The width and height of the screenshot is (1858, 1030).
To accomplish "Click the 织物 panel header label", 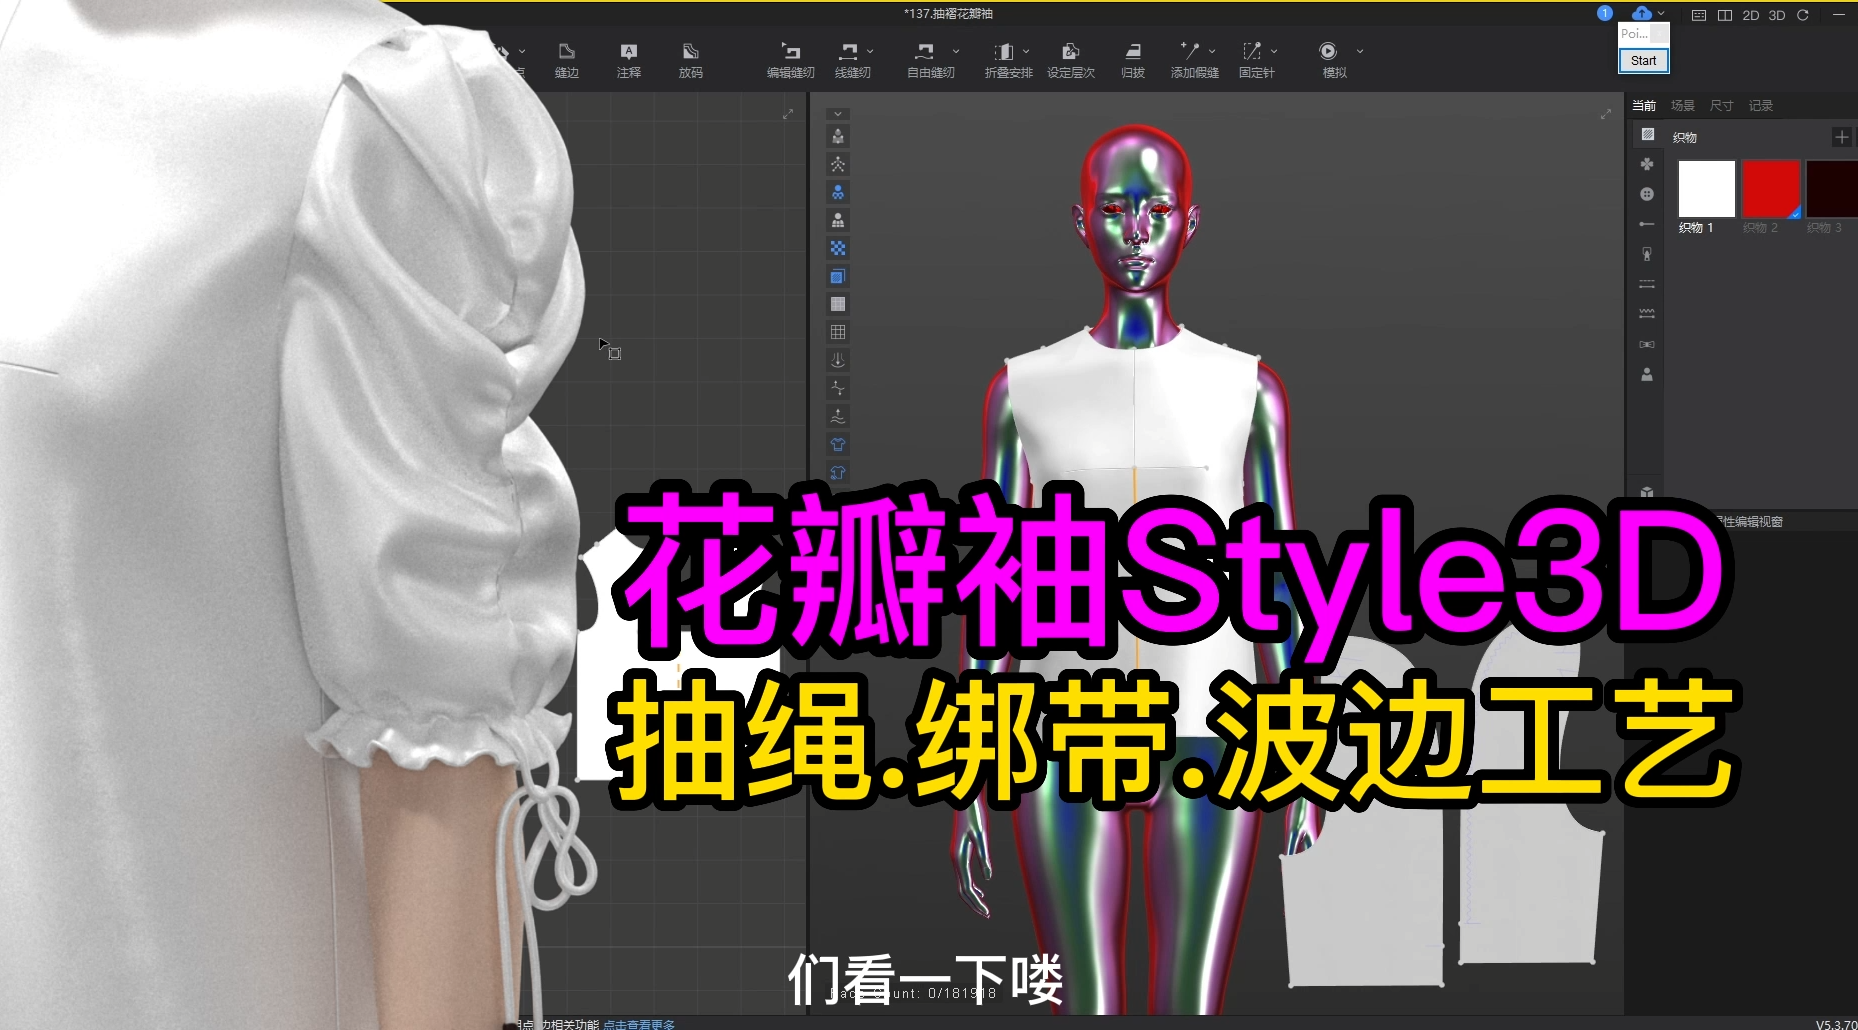I will [1685, 137].
